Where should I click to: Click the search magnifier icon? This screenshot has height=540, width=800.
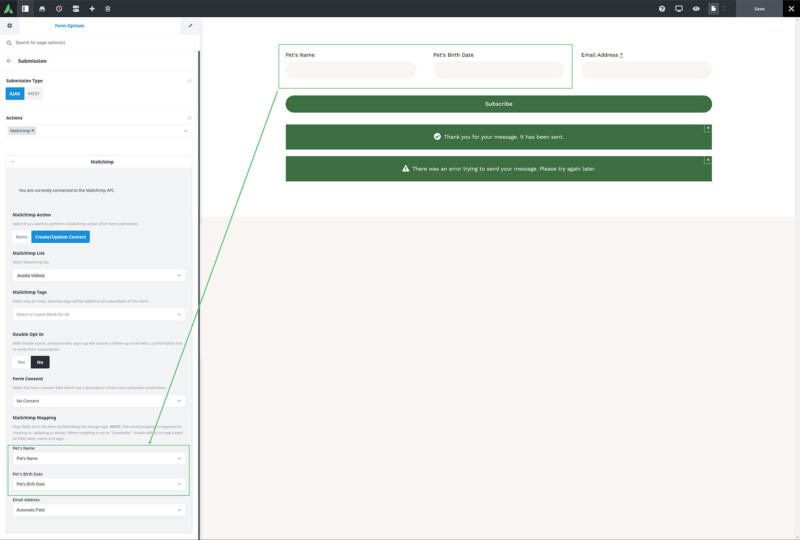pyautogui.click(x=9, y=43)
